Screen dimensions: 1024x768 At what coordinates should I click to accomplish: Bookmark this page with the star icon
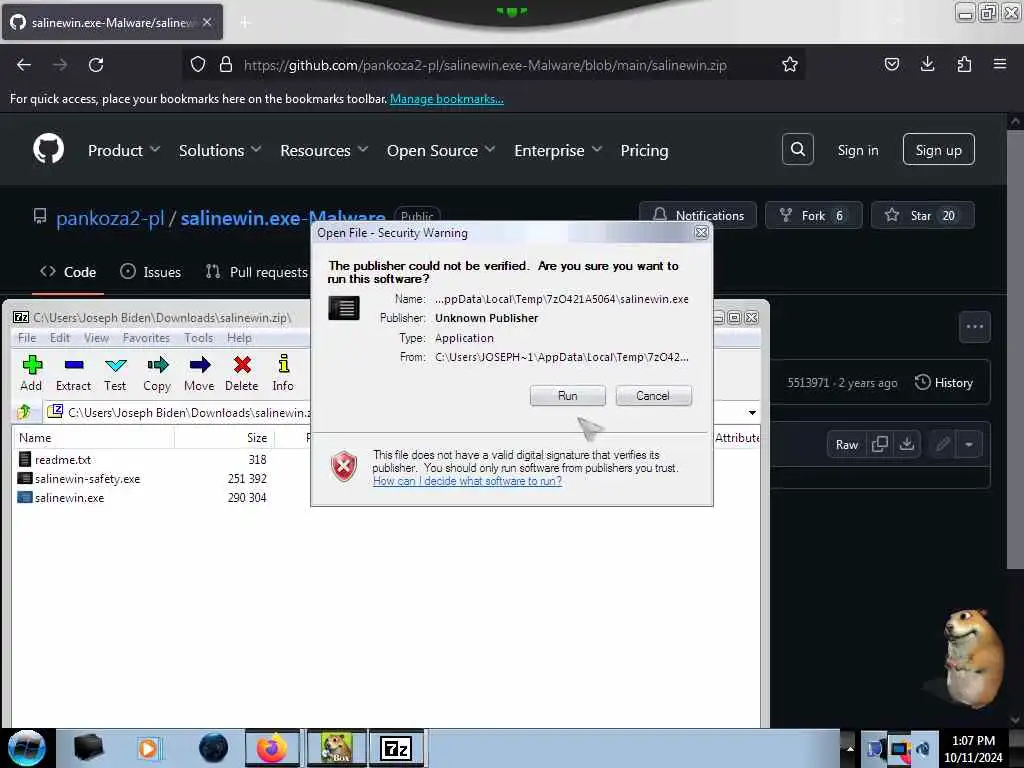click(x=790, y=65)
